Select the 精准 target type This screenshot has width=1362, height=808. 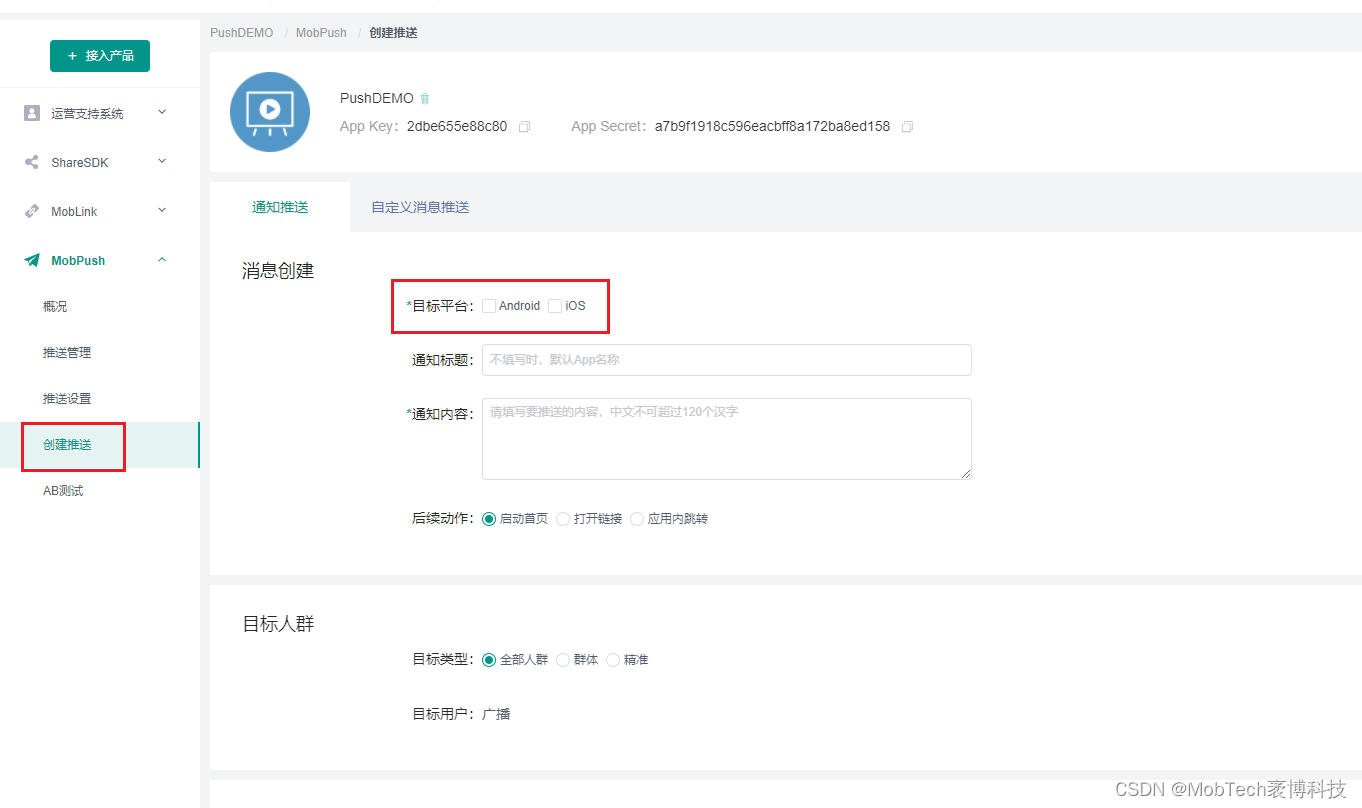(613, 660)
